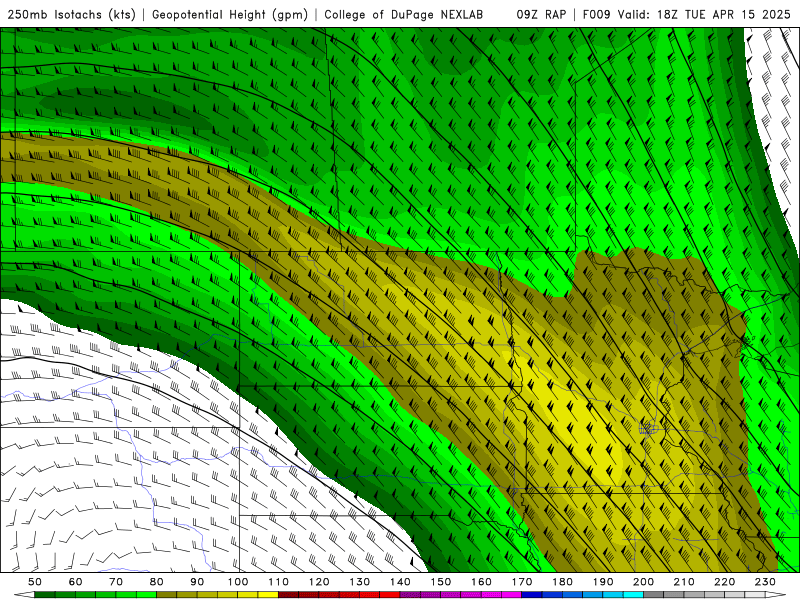Click the 60 label on the color scale
This screenshot has width=800, height=600.
click(76, 582)
